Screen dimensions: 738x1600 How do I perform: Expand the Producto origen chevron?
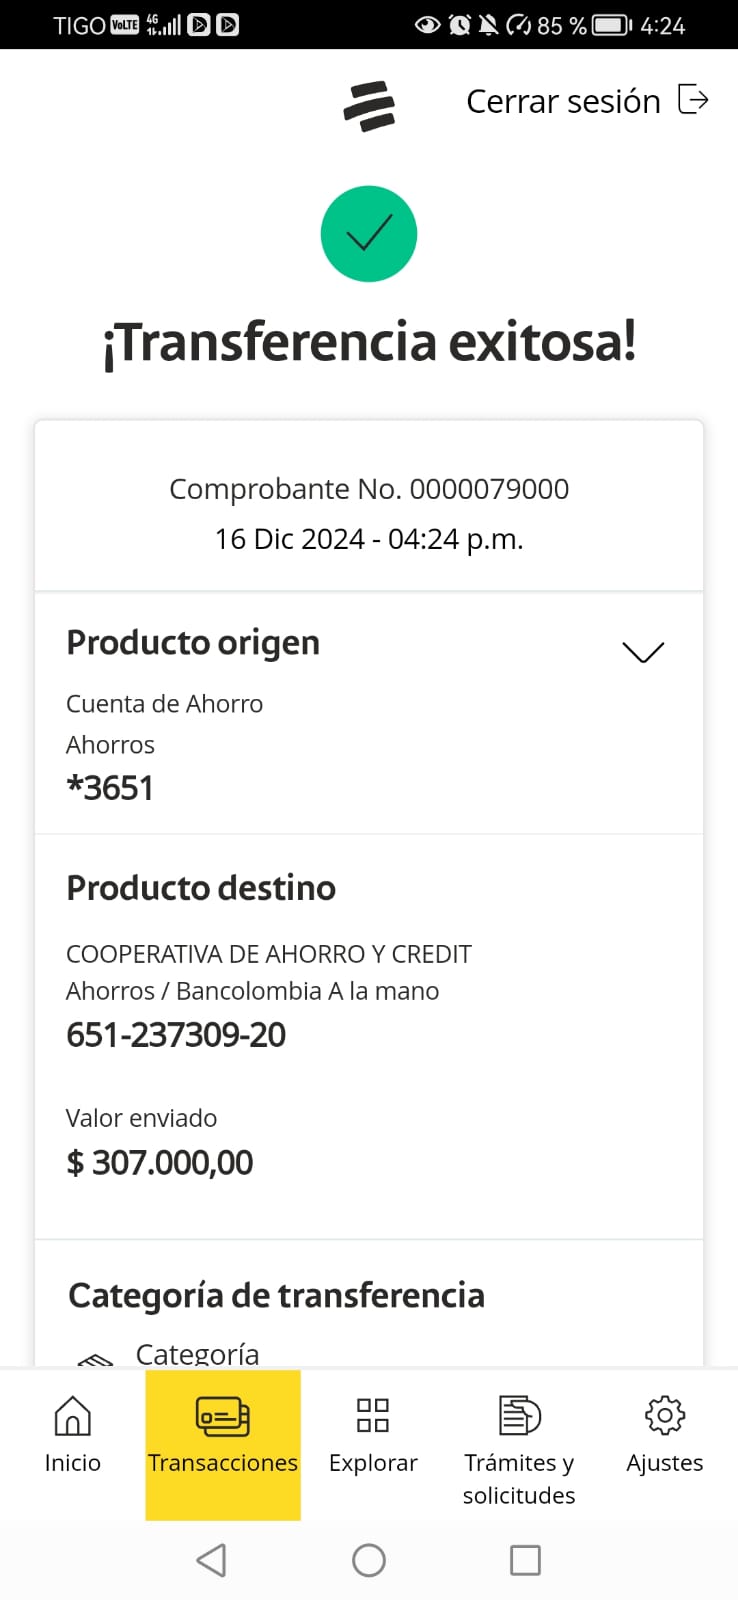tap(643, 652)
